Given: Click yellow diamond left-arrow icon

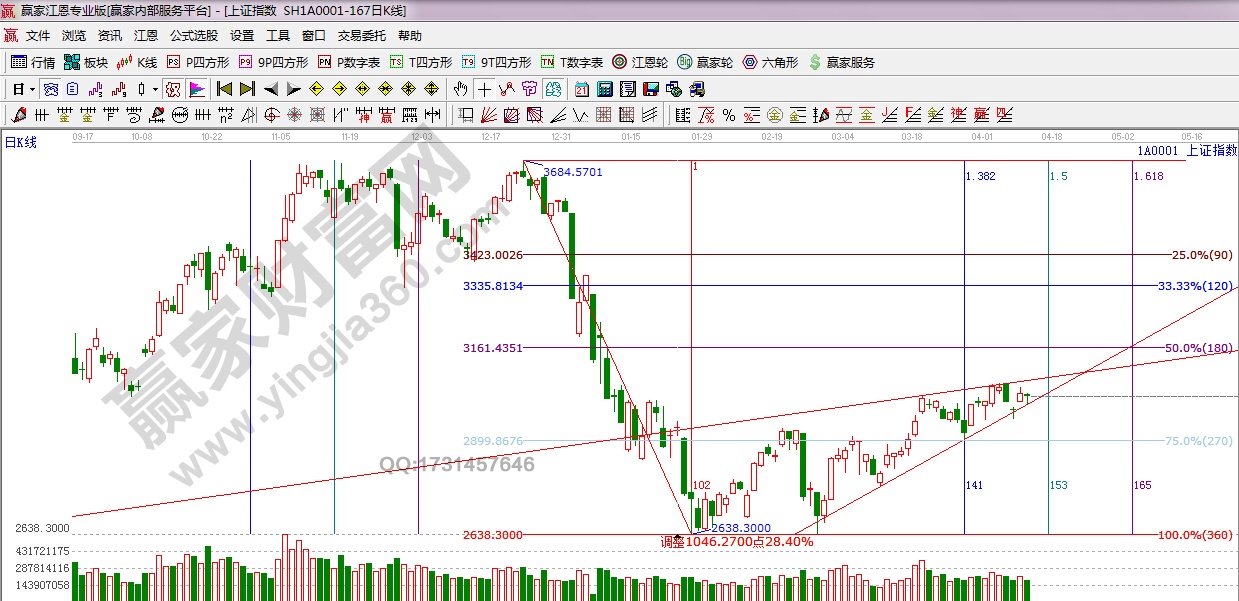Looking at the screenshot, I should point(316,89).
